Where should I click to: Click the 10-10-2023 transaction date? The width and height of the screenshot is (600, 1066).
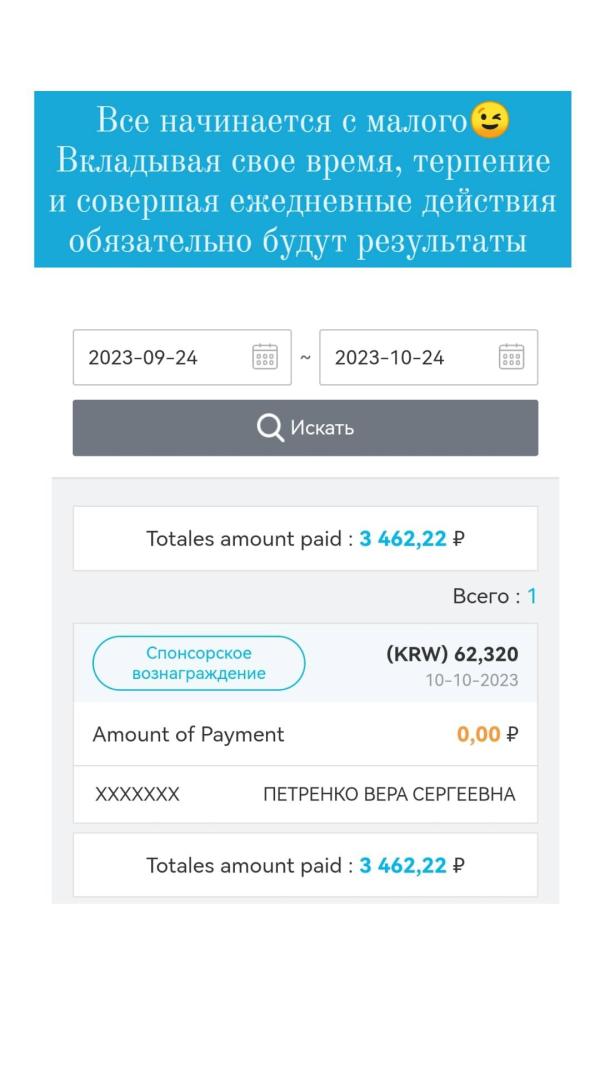point(472,680)
